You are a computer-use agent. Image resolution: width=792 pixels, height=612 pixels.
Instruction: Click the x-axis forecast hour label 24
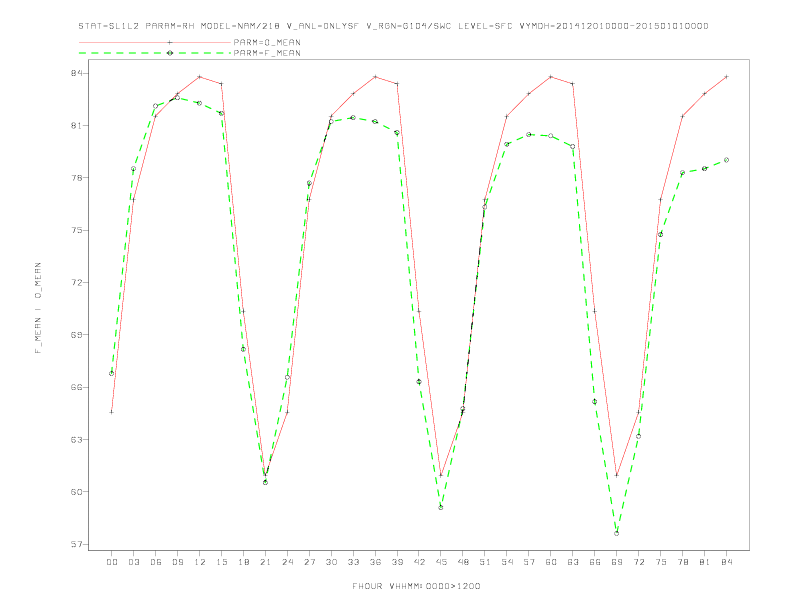287,562
